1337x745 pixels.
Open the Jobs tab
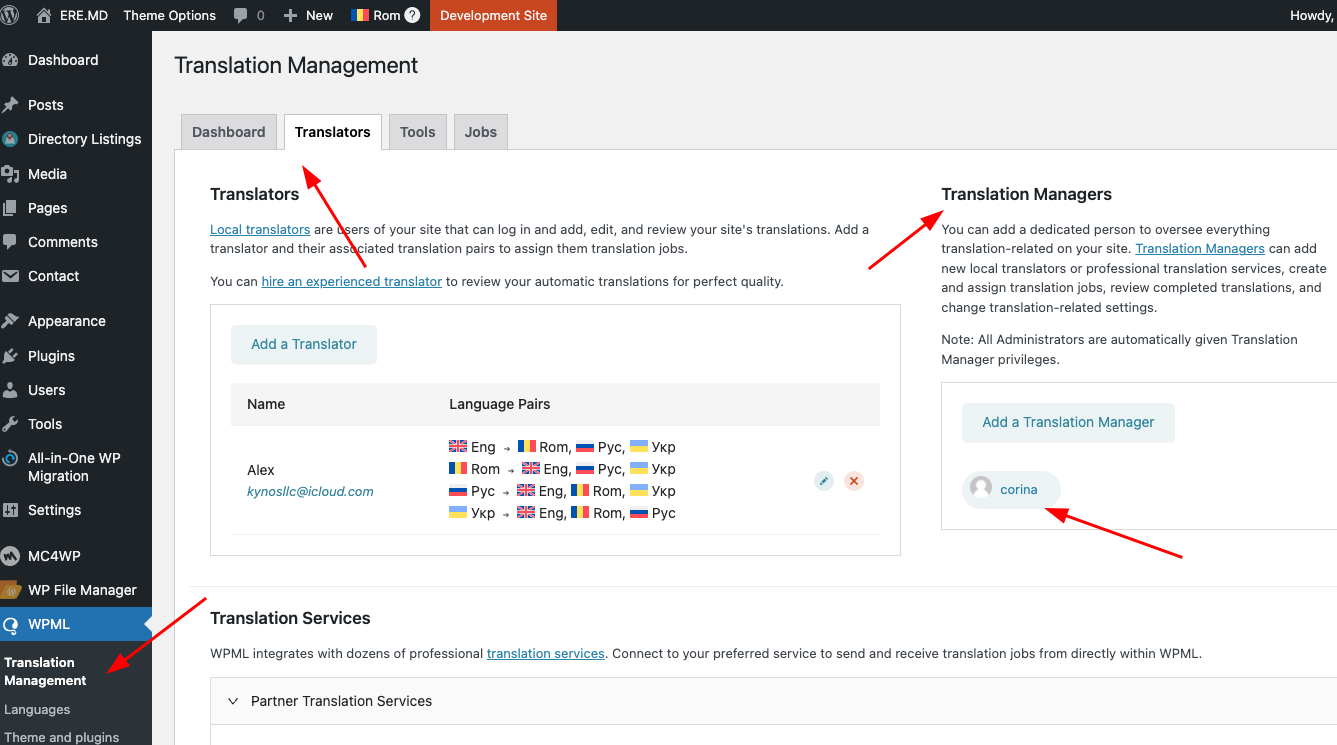pos(481,132)
